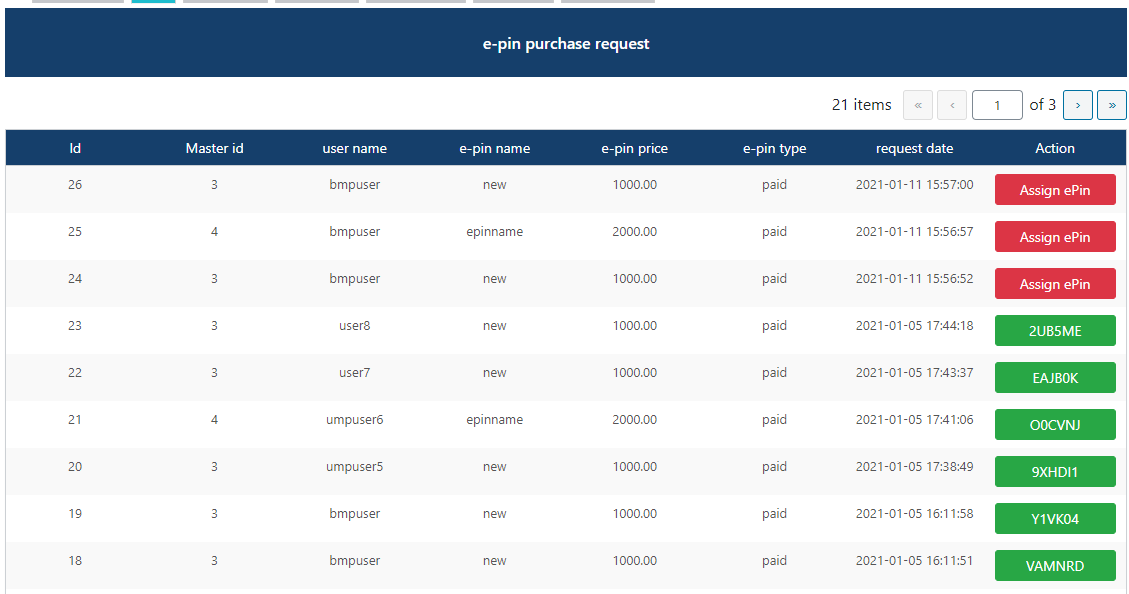Screen dimensions: 1129x594
Task: Click the request date column header
Action: point(914,148)
